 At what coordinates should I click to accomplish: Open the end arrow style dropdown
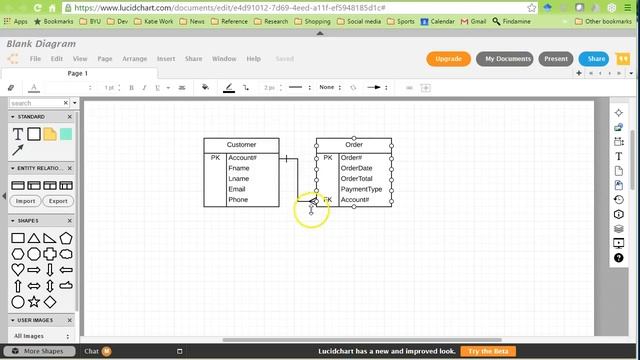(377, 87)
